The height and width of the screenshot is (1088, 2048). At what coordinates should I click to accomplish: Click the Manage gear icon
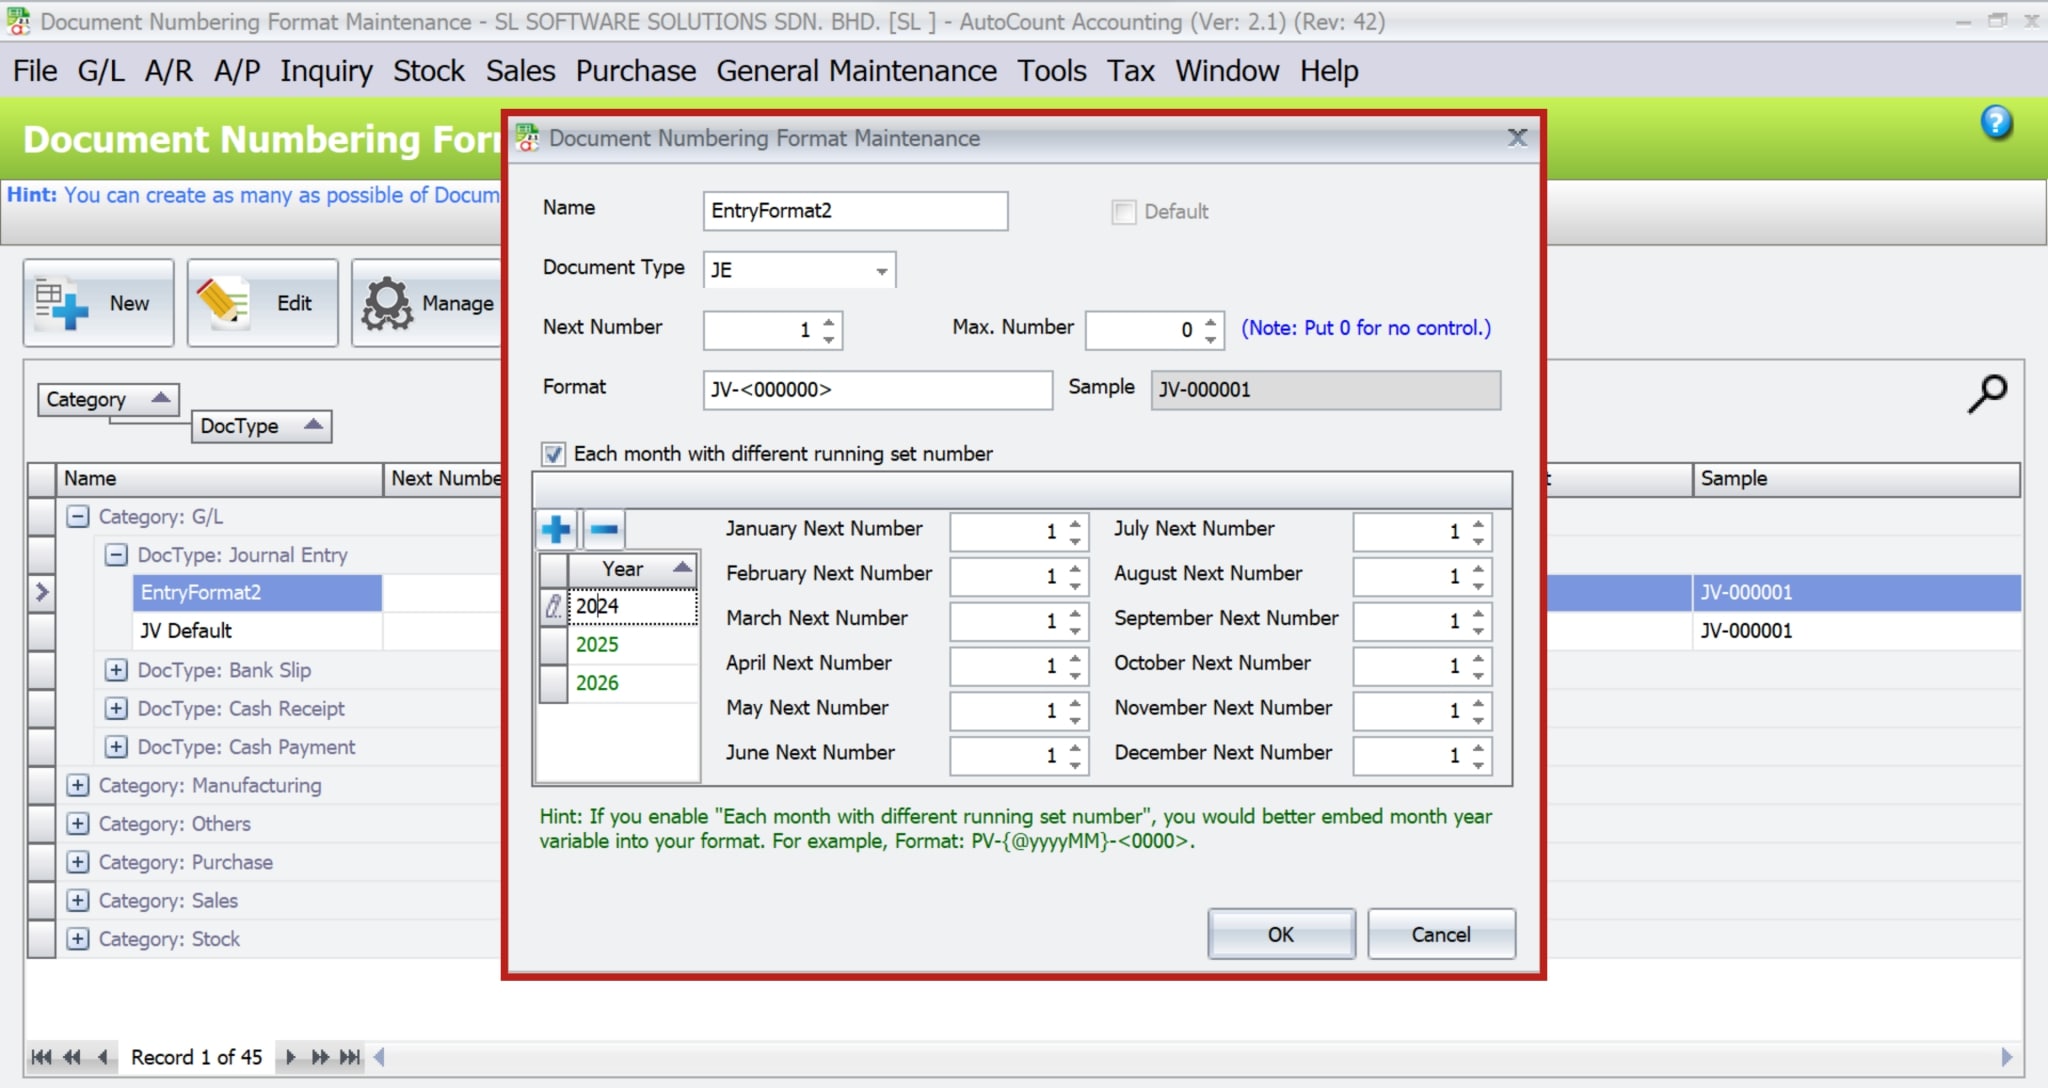(x=387, y=304)
